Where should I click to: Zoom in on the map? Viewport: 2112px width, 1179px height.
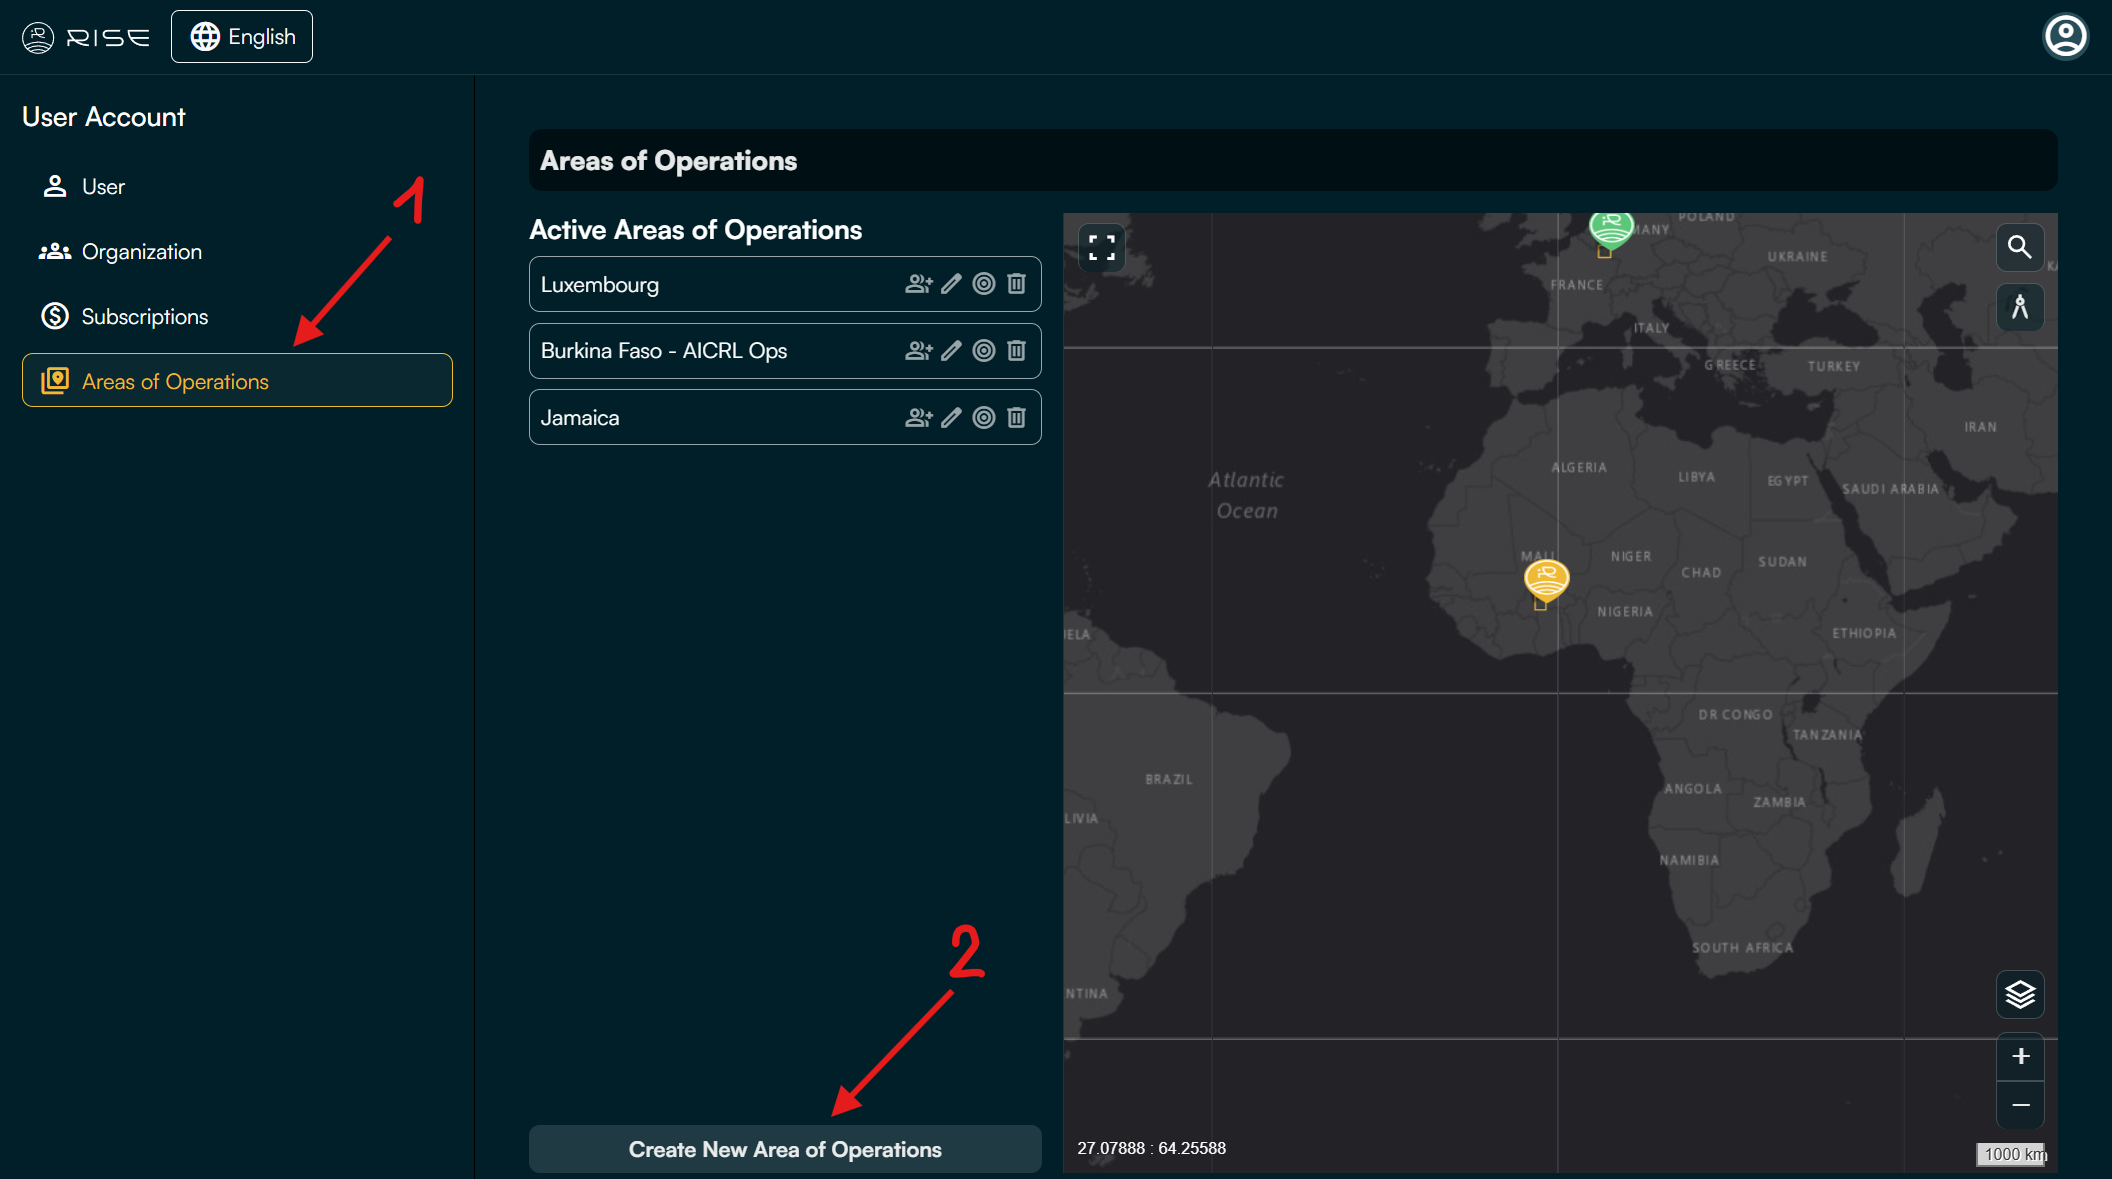click(2020, 1057)
